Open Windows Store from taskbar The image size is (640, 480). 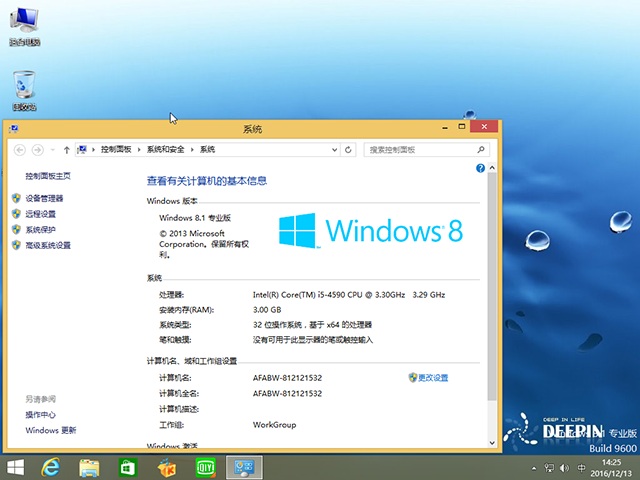point(128,468)
